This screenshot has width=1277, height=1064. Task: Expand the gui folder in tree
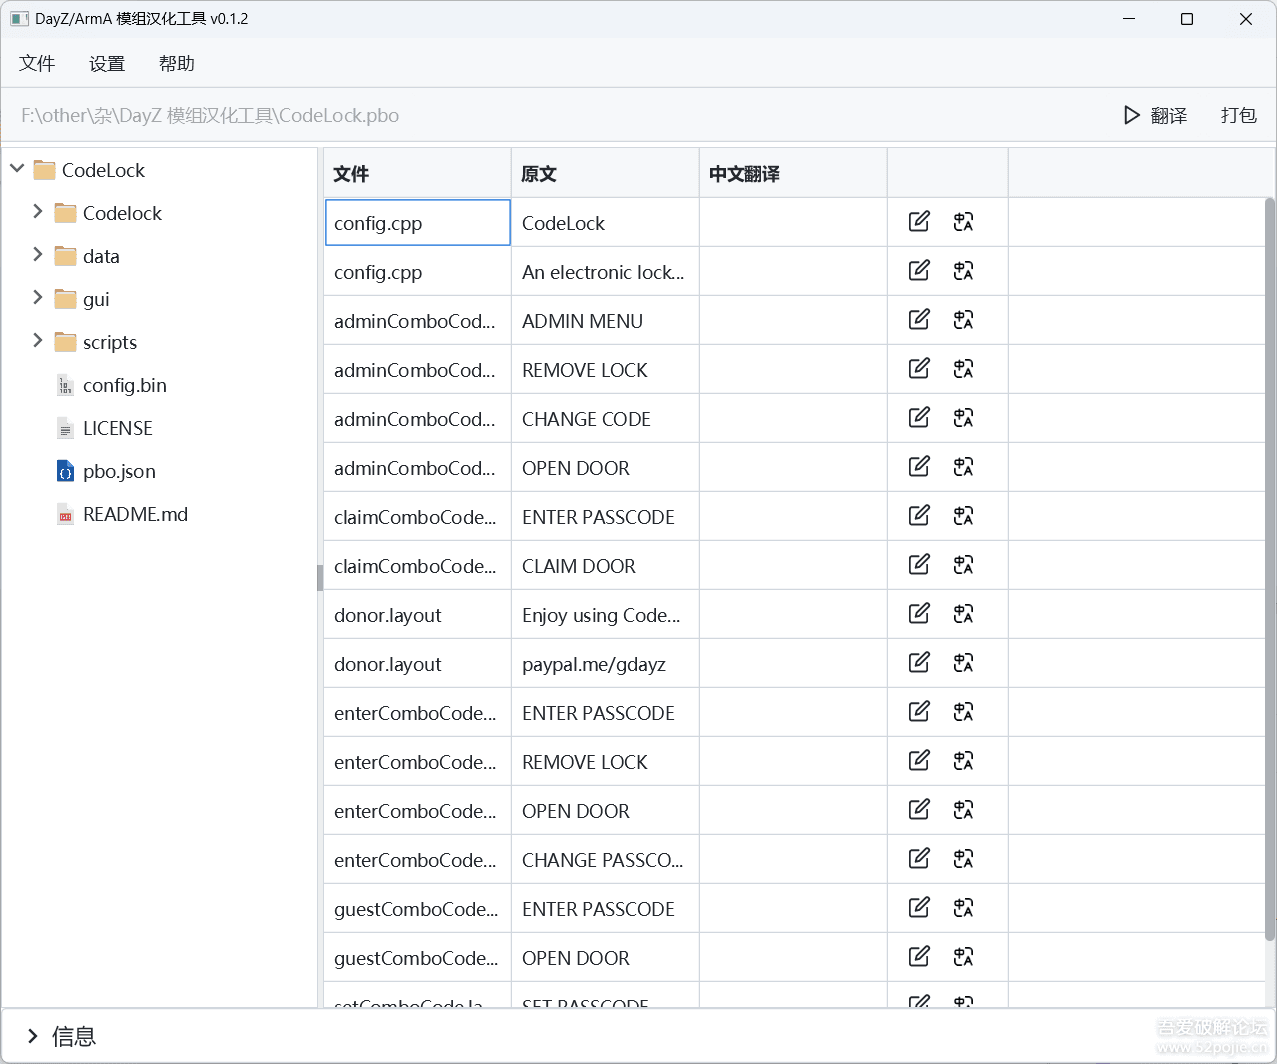[38, 298]
